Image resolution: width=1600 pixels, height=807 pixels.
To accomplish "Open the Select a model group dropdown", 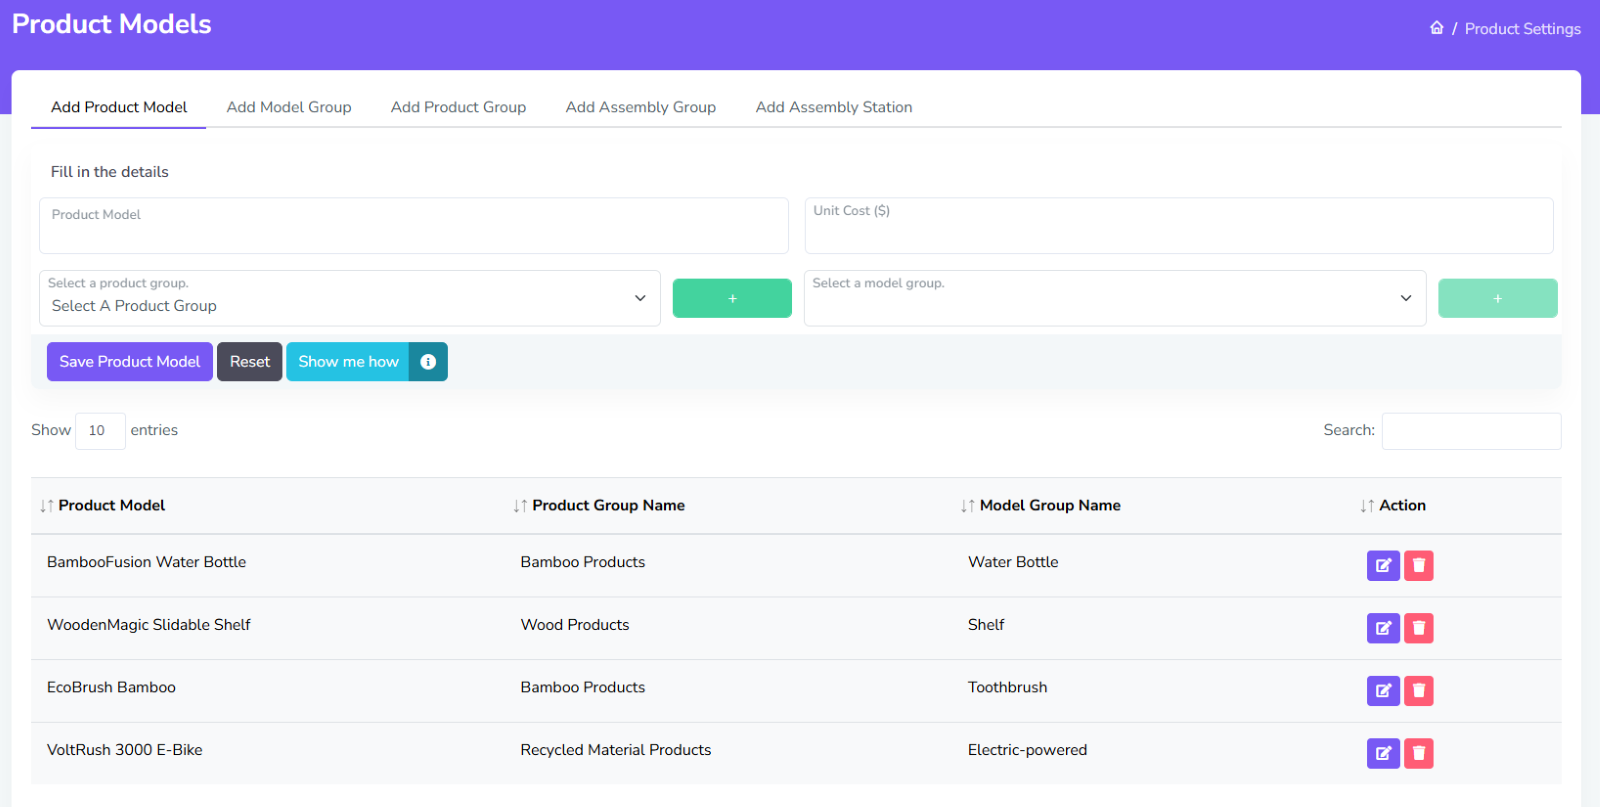I will tap(1114, 298).
